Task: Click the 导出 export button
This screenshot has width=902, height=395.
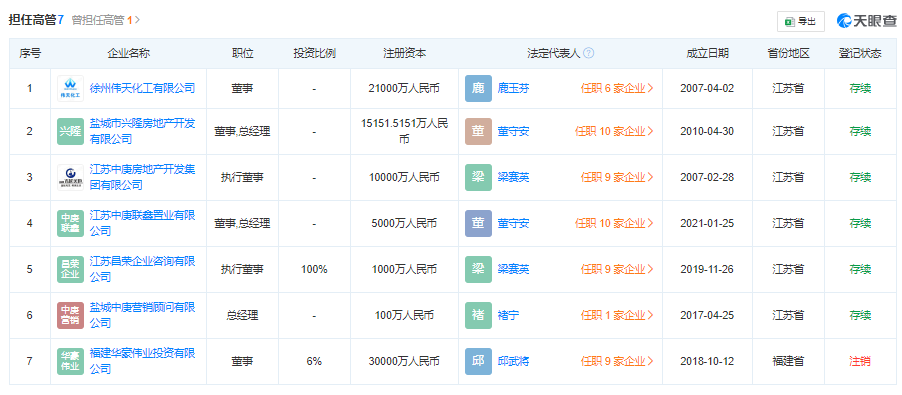Action: click(801, 21)
